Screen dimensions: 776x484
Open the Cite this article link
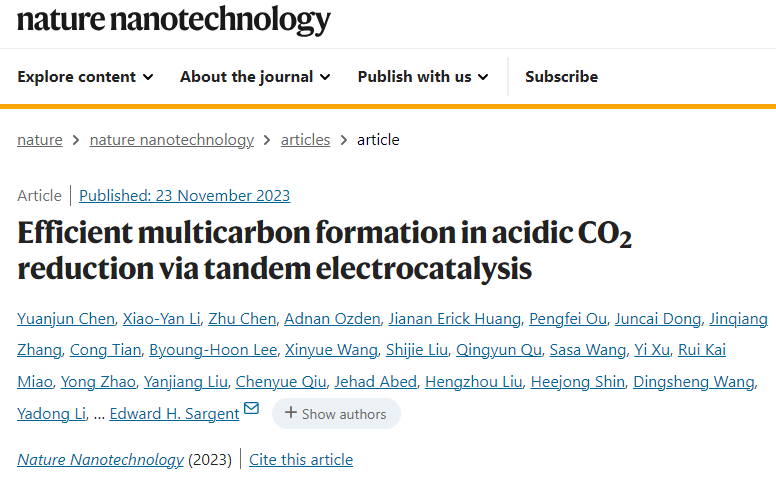point(301,460)
